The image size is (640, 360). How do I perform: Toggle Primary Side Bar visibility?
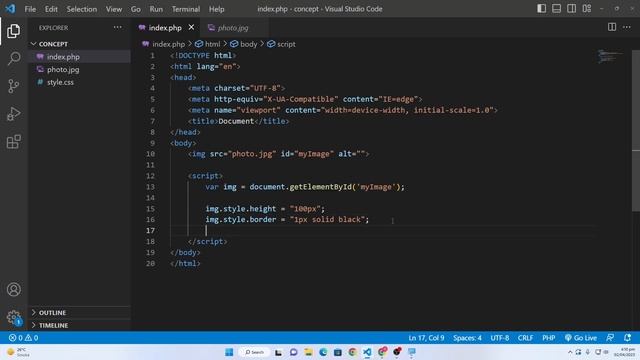click(542, 9)
